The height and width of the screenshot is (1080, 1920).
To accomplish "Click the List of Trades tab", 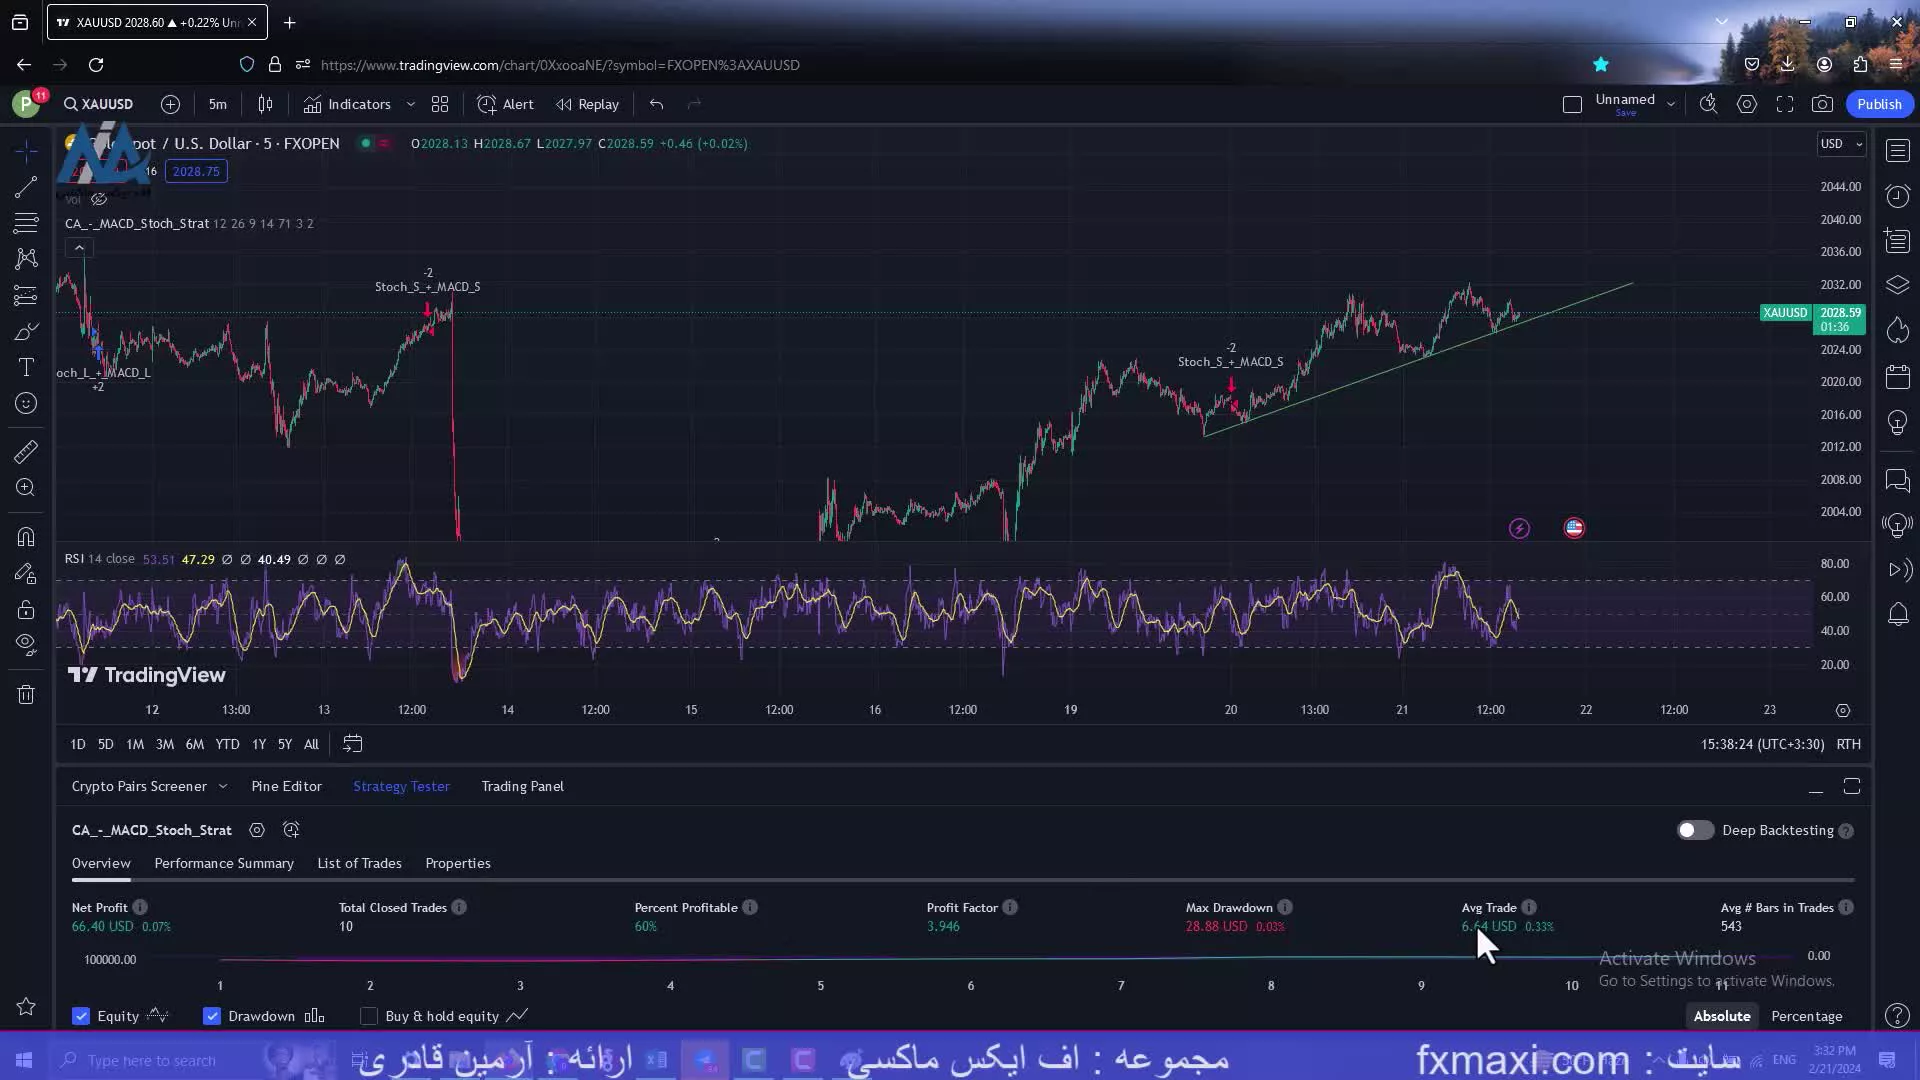I will 360,862.
